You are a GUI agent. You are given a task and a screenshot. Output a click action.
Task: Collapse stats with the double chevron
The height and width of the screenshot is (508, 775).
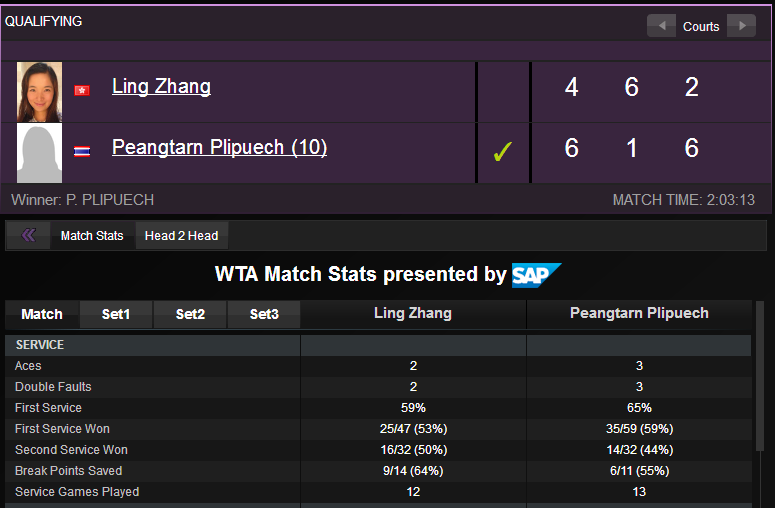point(28,236)
